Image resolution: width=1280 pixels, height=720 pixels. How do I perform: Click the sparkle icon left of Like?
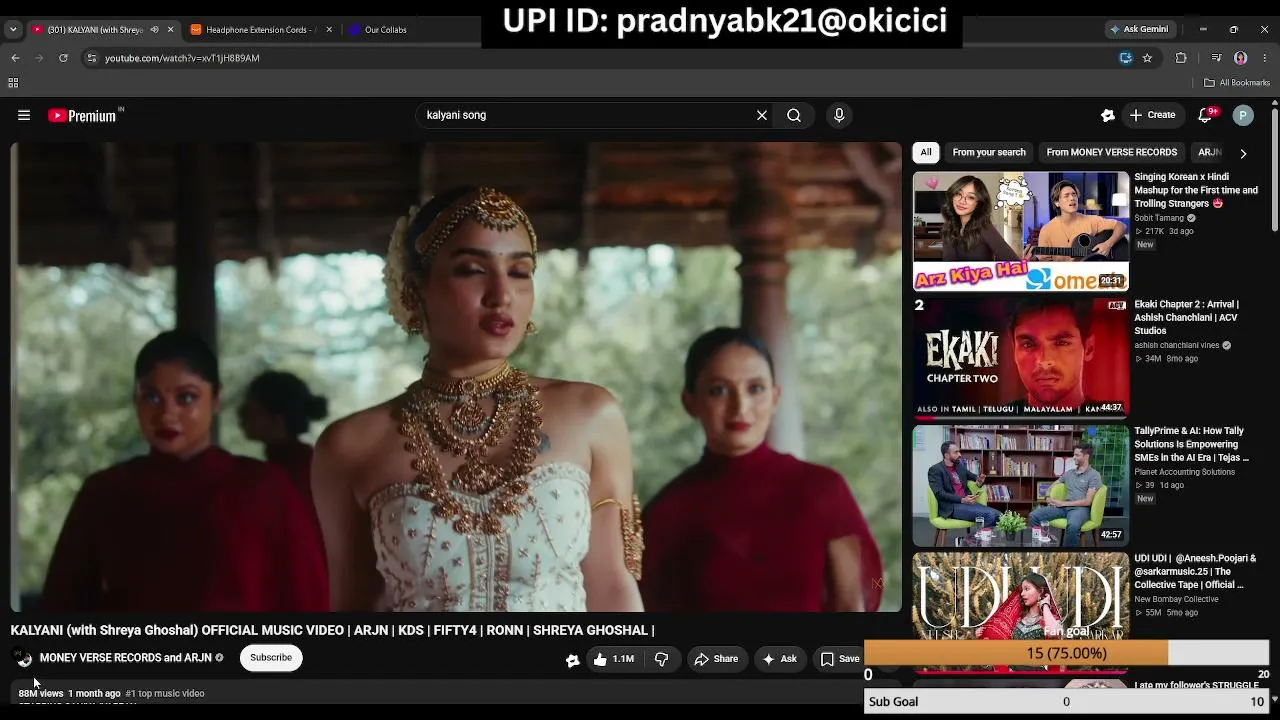572,660
